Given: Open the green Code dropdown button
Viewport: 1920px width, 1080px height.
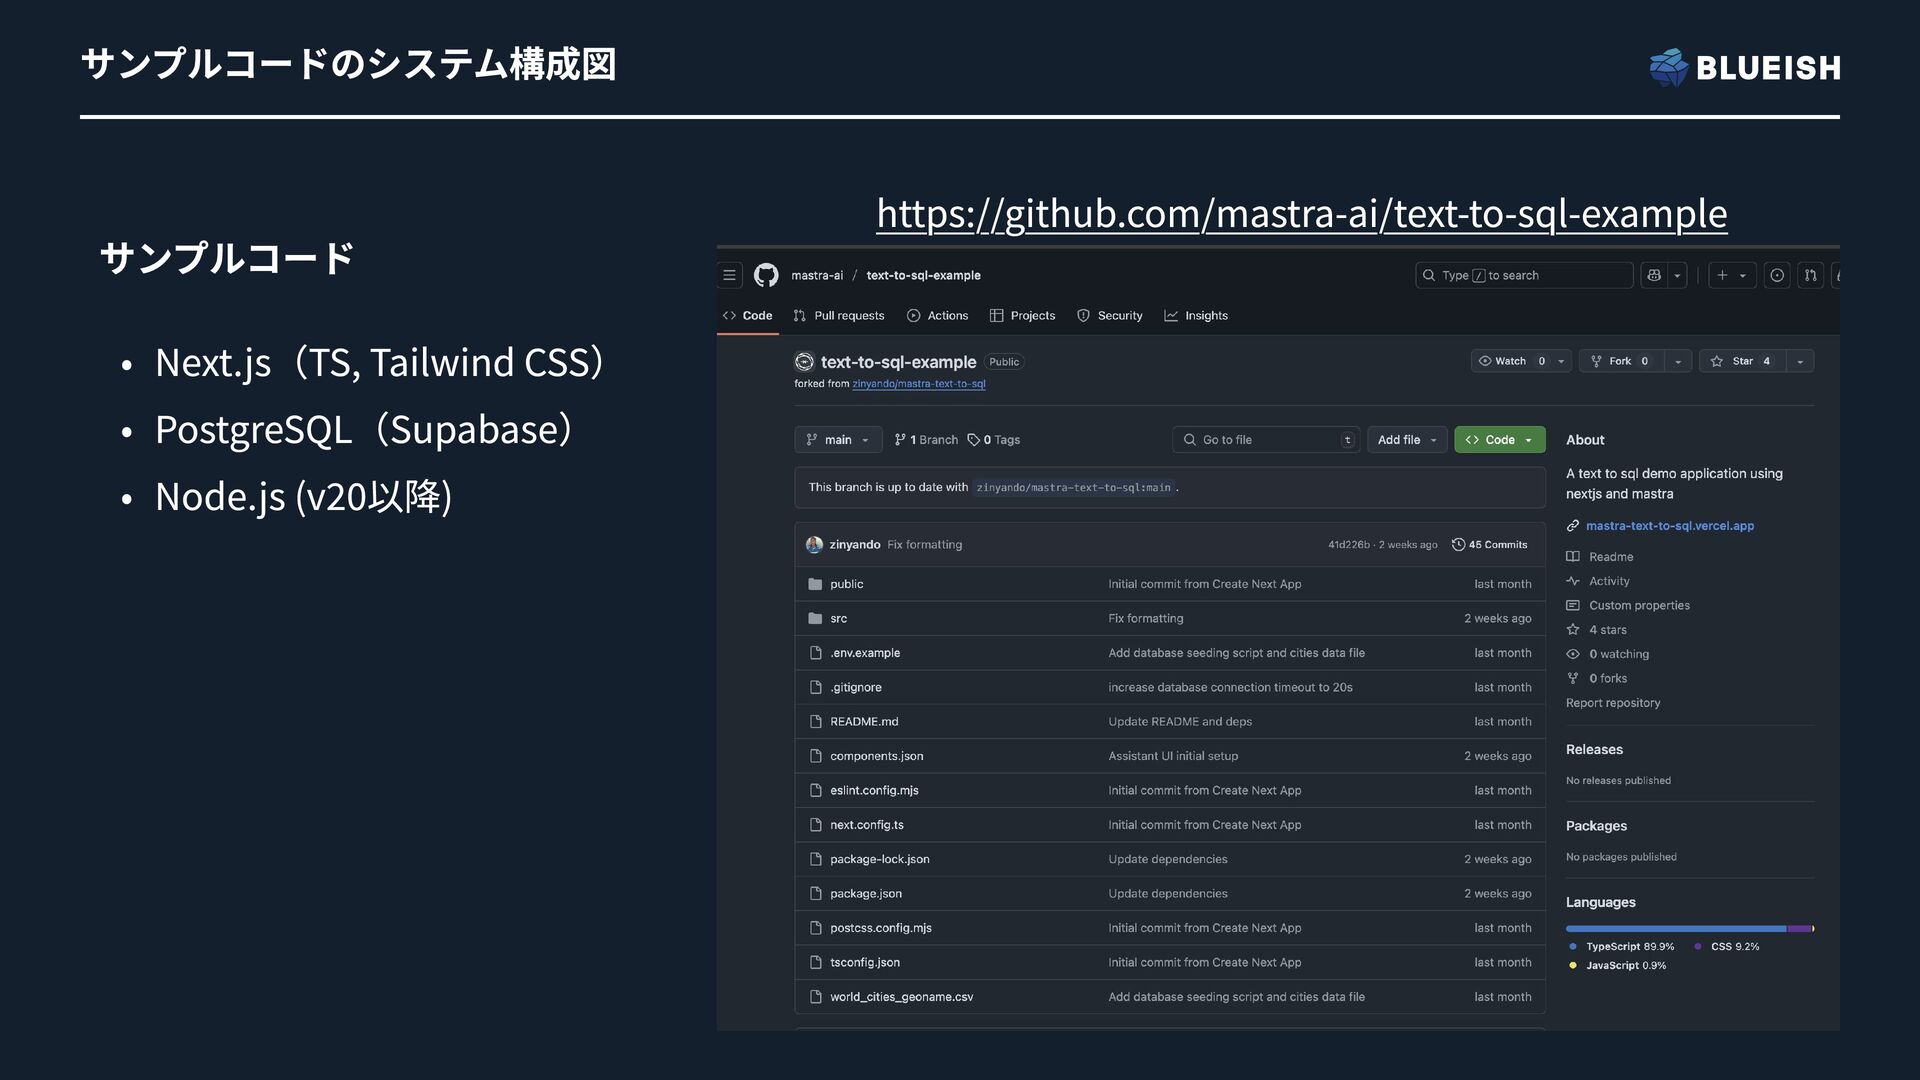Looking at the screenshot, I should (1499, 440).
